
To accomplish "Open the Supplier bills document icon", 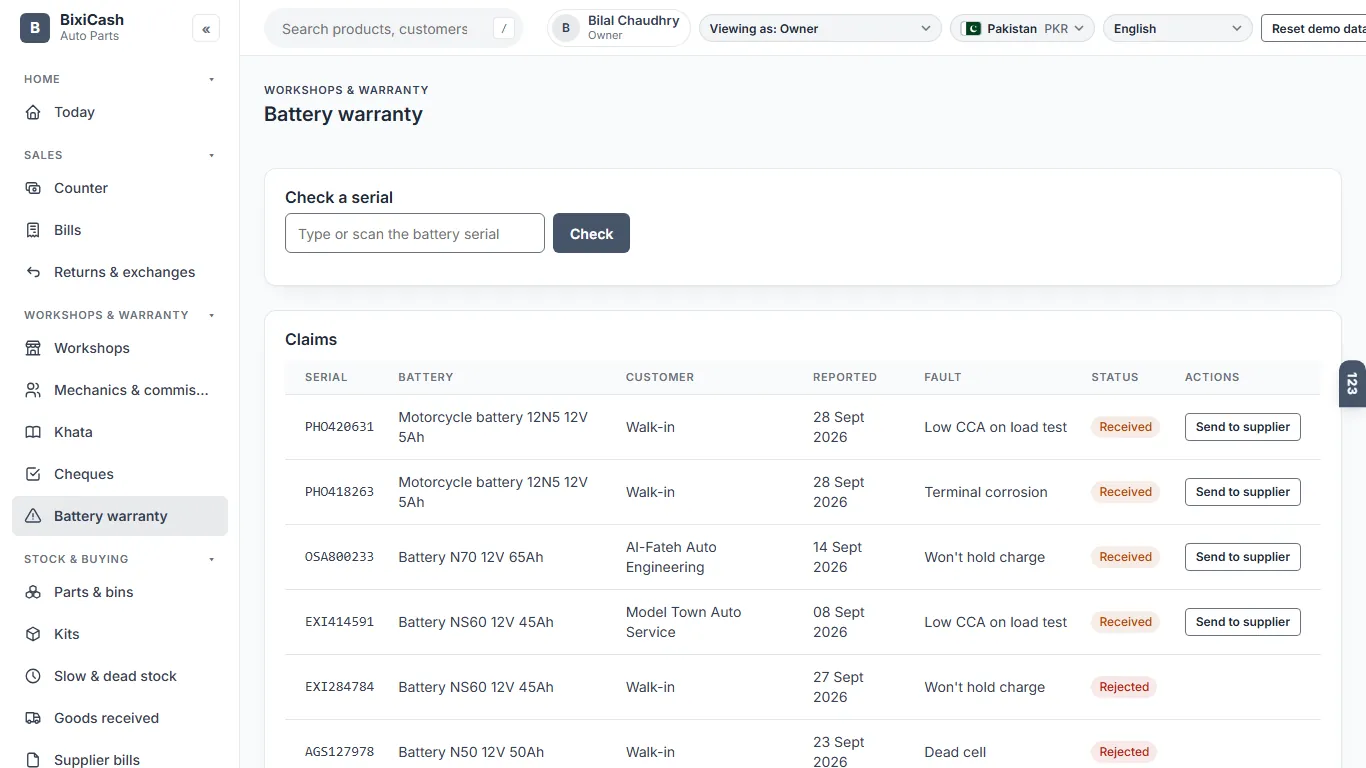I will point(33,760).
